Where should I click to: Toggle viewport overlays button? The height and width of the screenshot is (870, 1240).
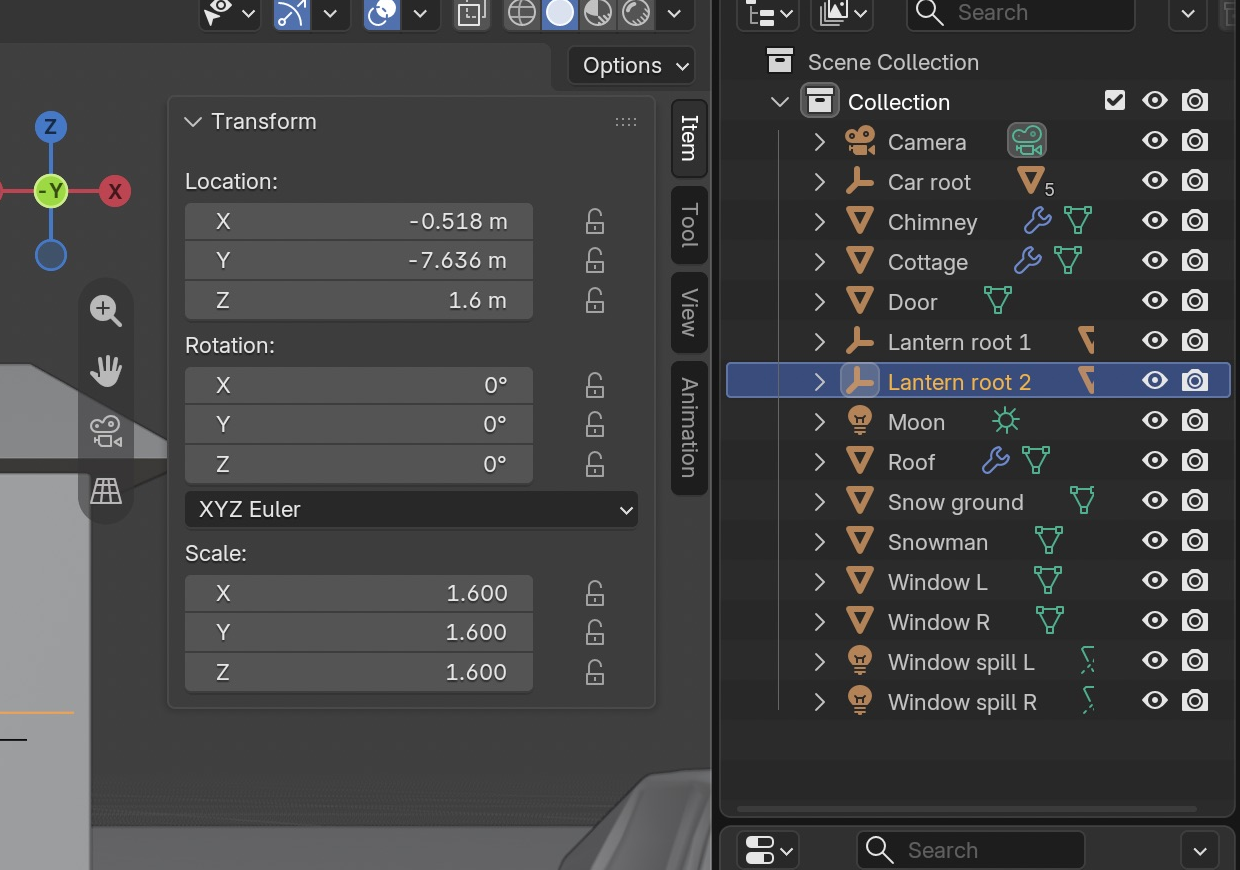(382, 14)
